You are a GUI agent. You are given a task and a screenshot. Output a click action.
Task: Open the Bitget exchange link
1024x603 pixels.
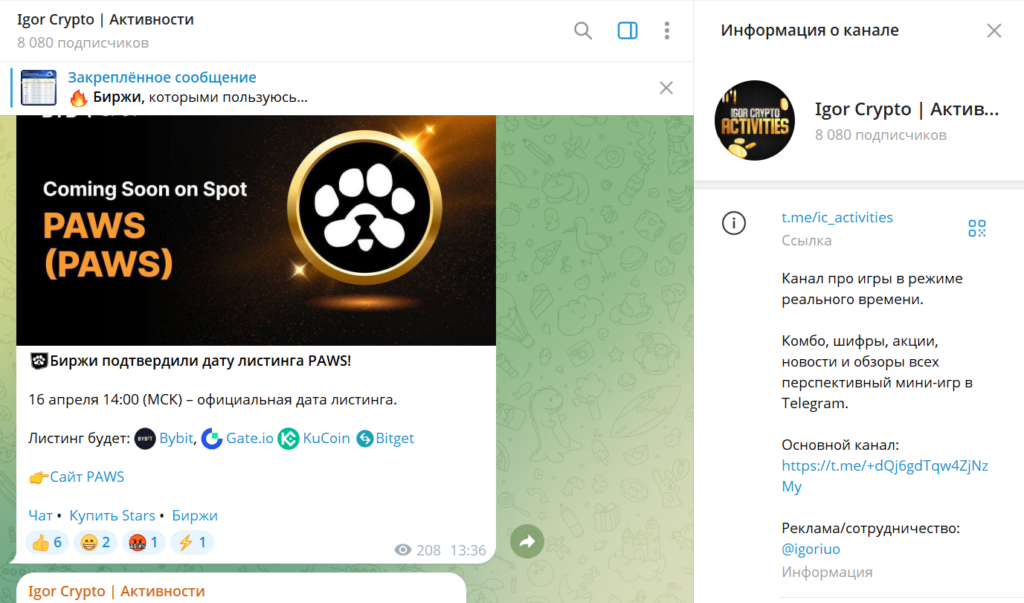click(394, 438)
